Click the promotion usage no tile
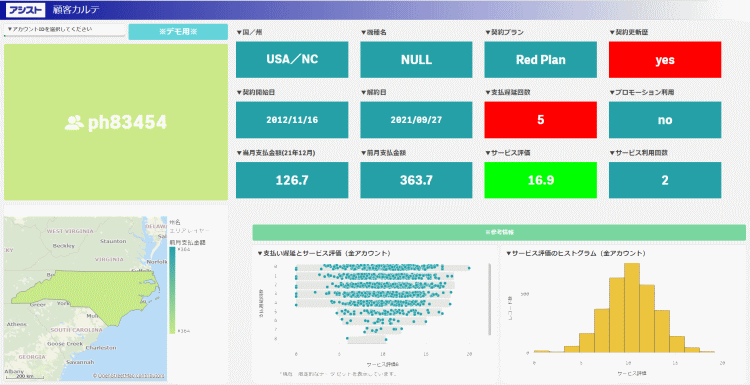This screenshot has width=750, height=385. coord(665,120)
